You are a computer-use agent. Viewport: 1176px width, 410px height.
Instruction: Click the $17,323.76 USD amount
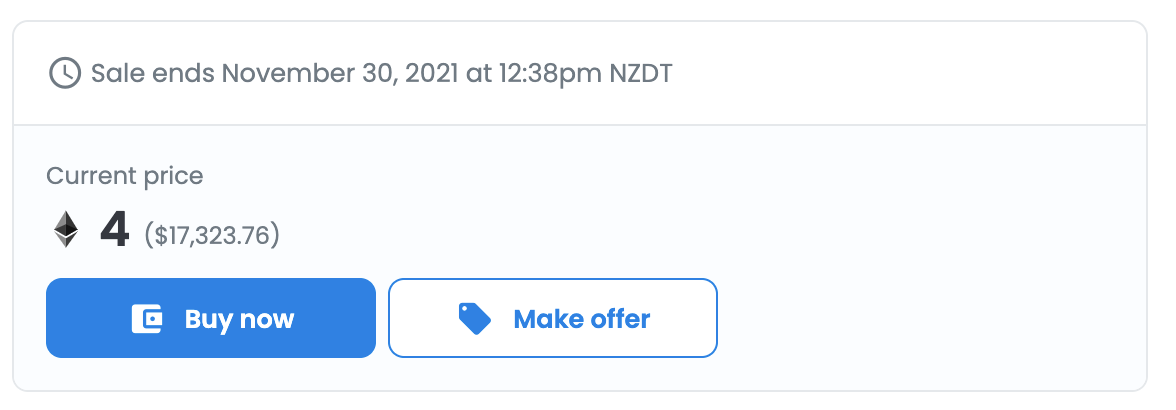pos(212,235)
